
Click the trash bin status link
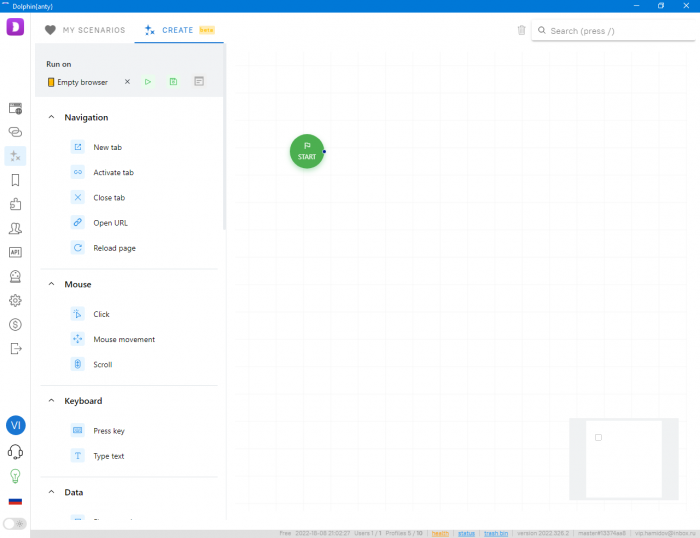pyautogui.click(x=496, y=533)
